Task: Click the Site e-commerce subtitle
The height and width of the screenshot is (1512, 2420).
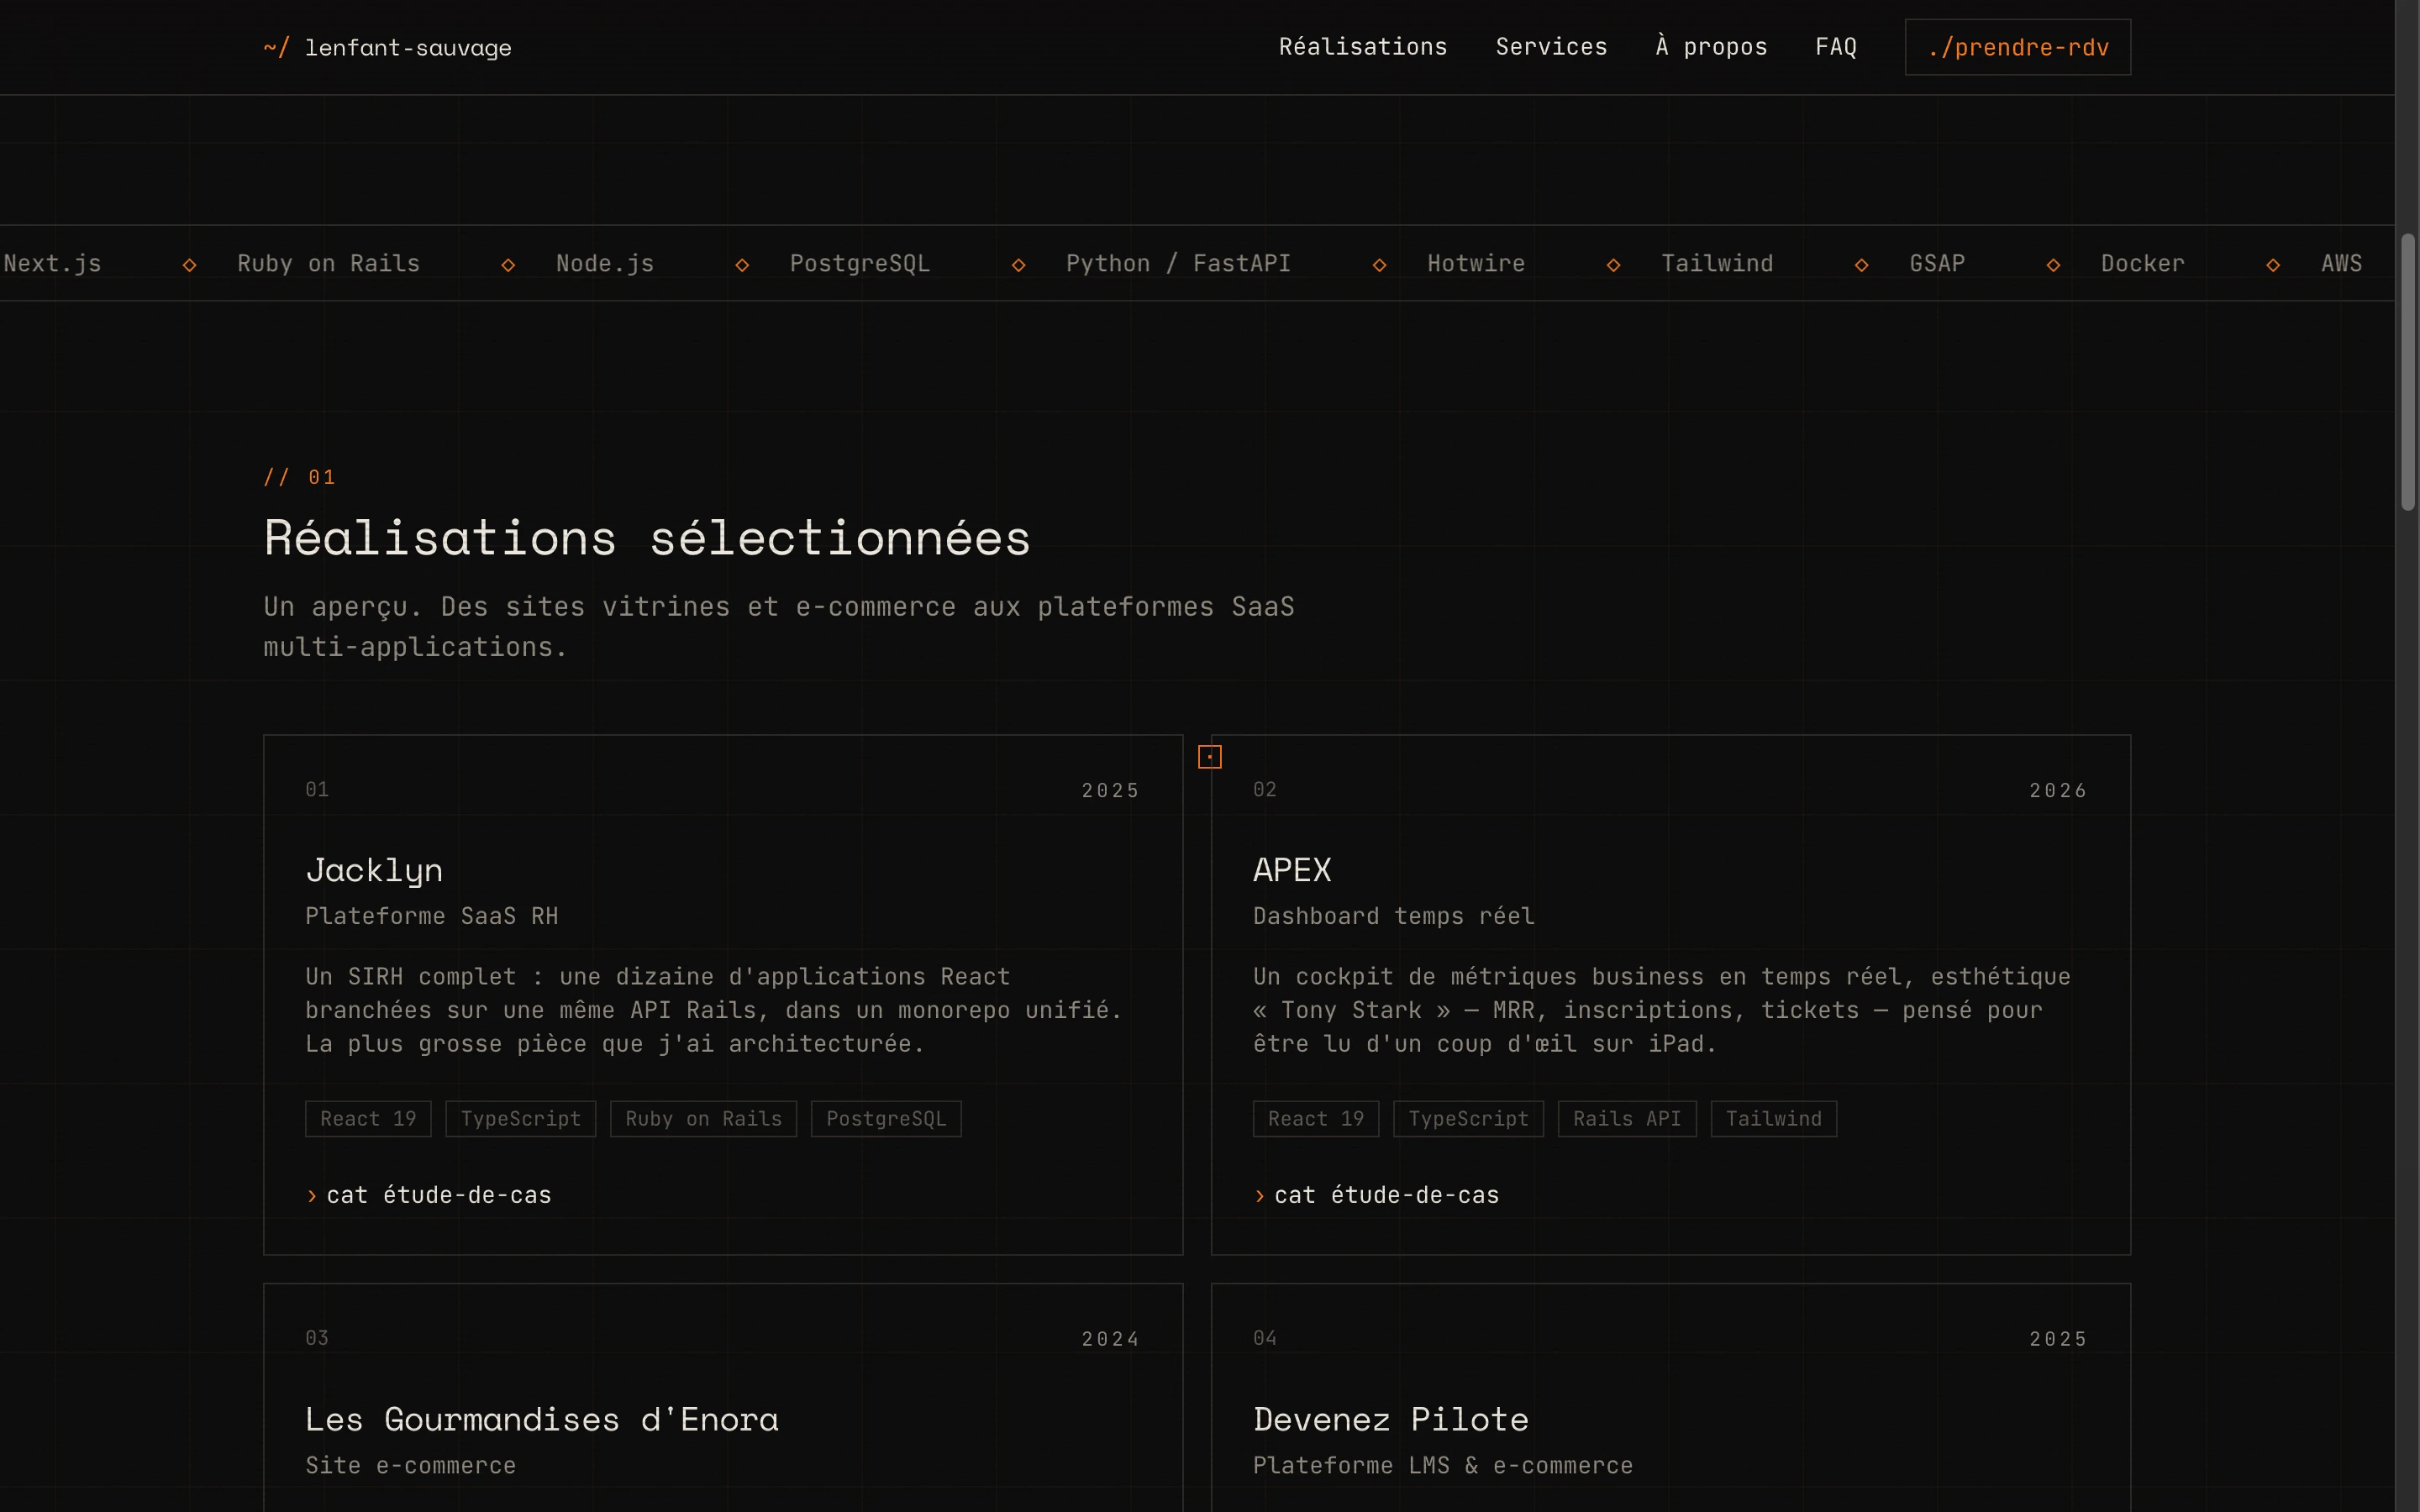Action: tap(411, 1465)
